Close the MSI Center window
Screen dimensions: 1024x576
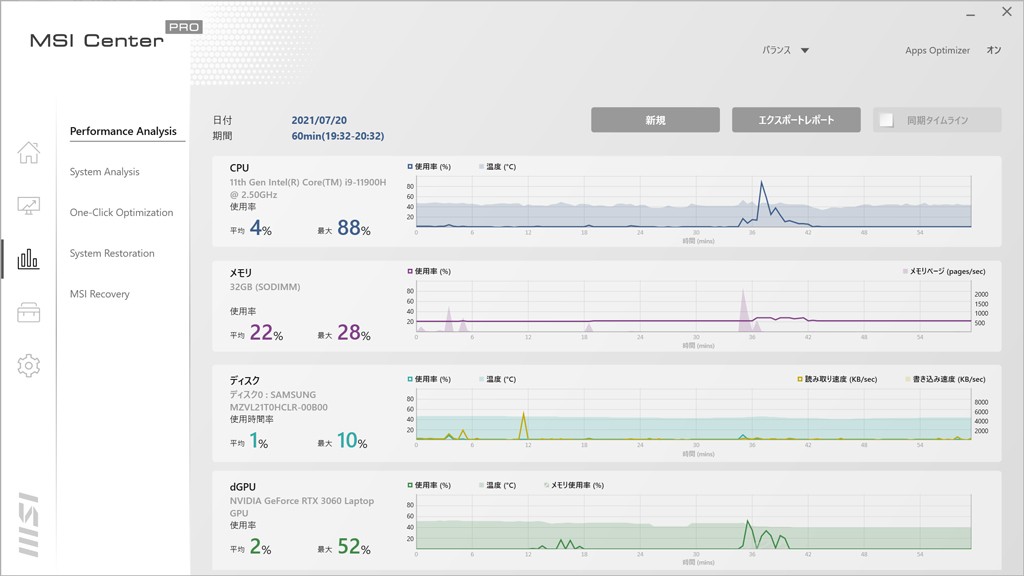click(x=1006, y=13)
